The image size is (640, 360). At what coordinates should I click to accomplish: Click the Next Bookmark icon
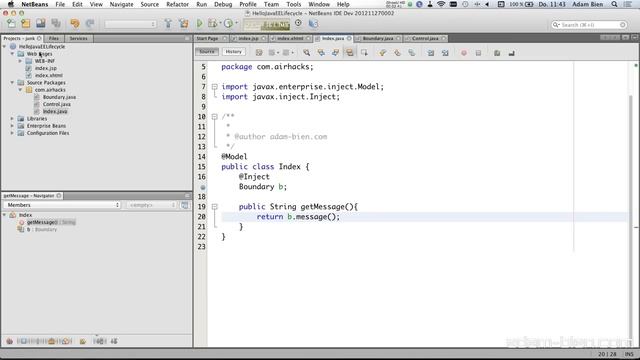click(397, 53)
